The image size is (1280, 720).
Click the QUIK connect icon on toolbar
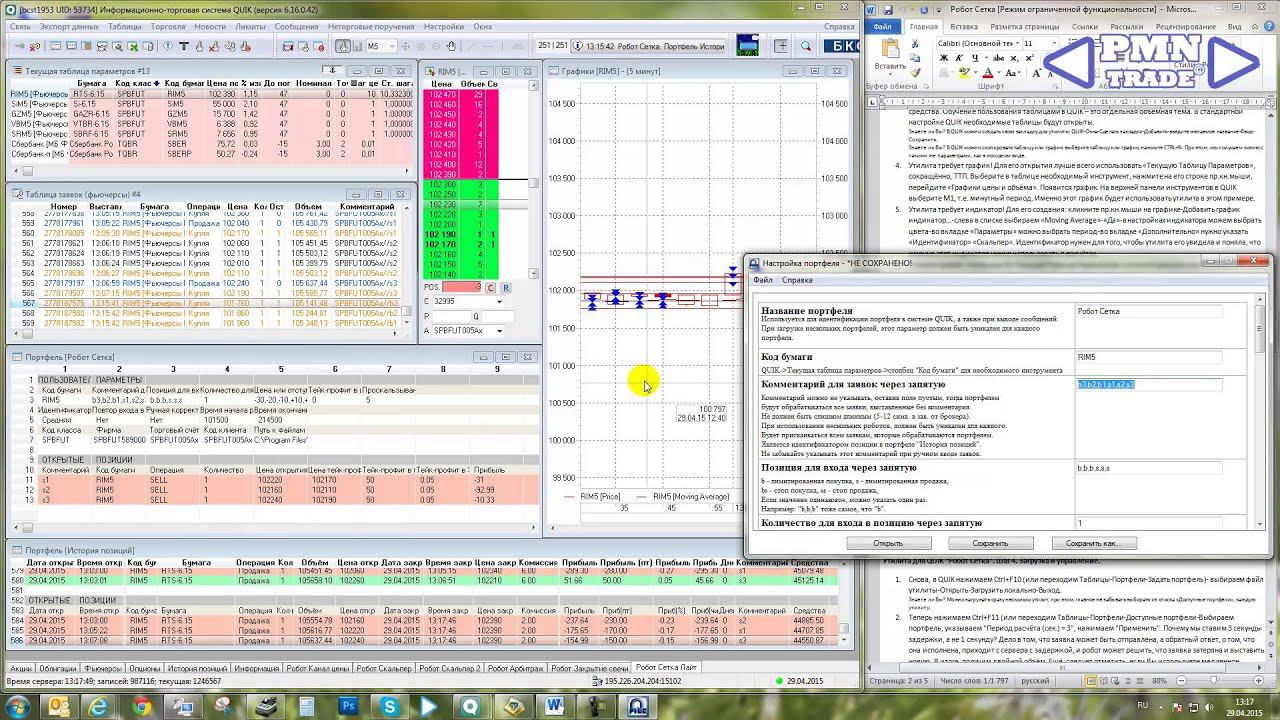click(22, 46)
